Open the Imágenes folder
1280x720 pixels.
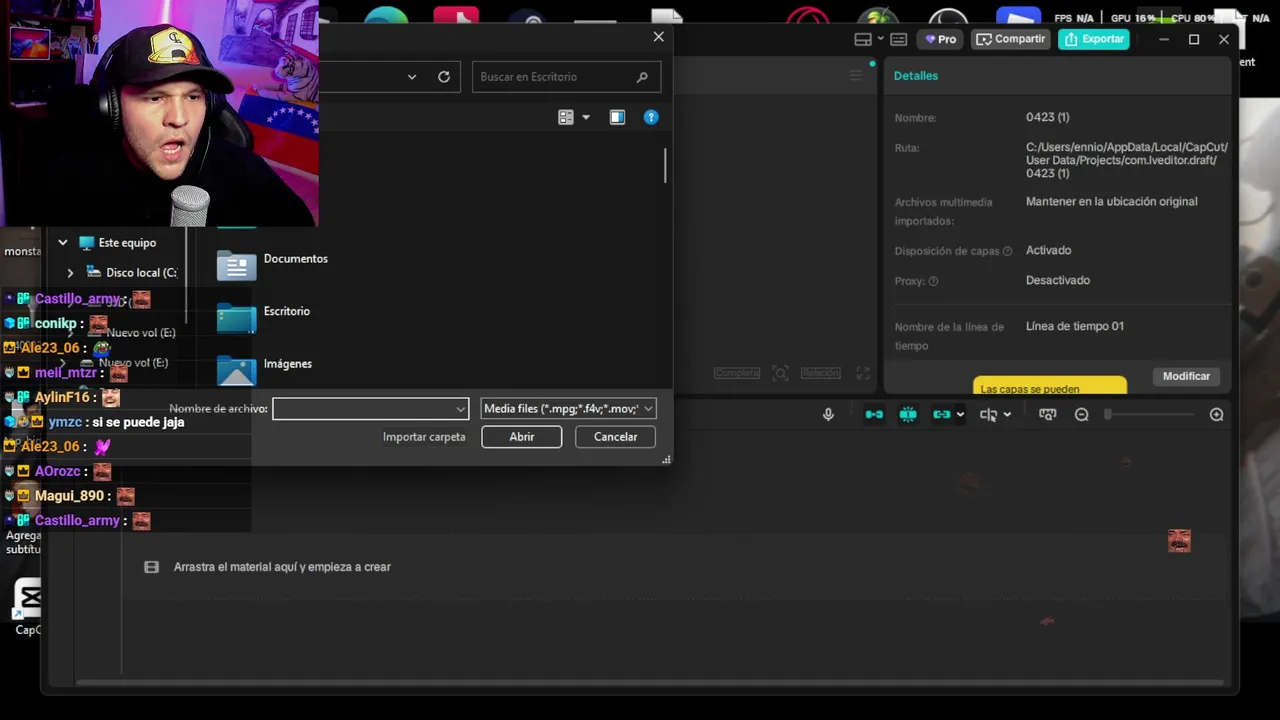[x=265, y=370]
